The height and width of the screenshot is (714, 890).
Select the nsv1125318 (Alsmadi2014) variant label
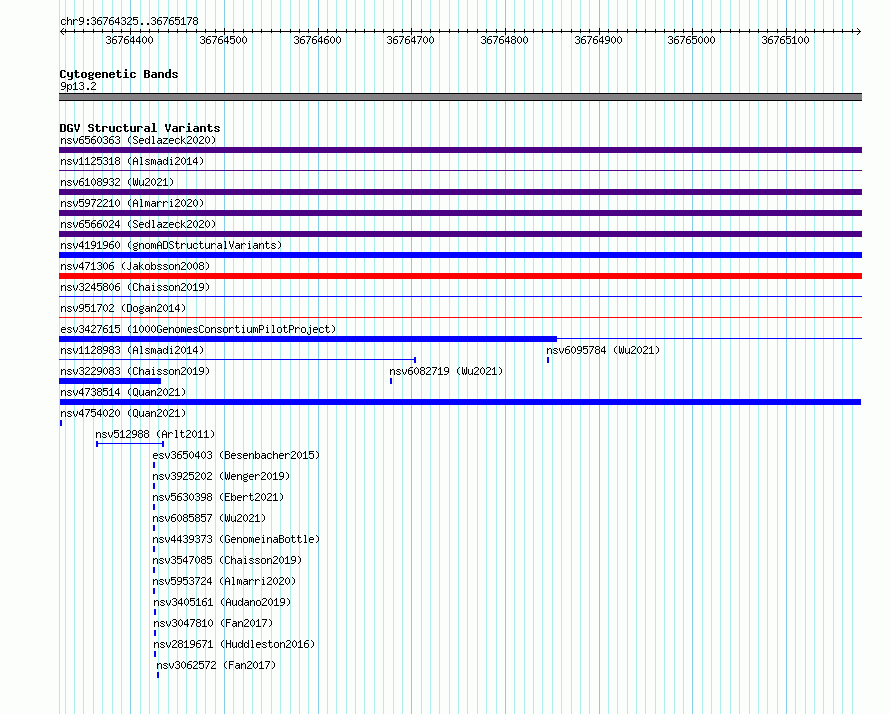coord(132,161)
